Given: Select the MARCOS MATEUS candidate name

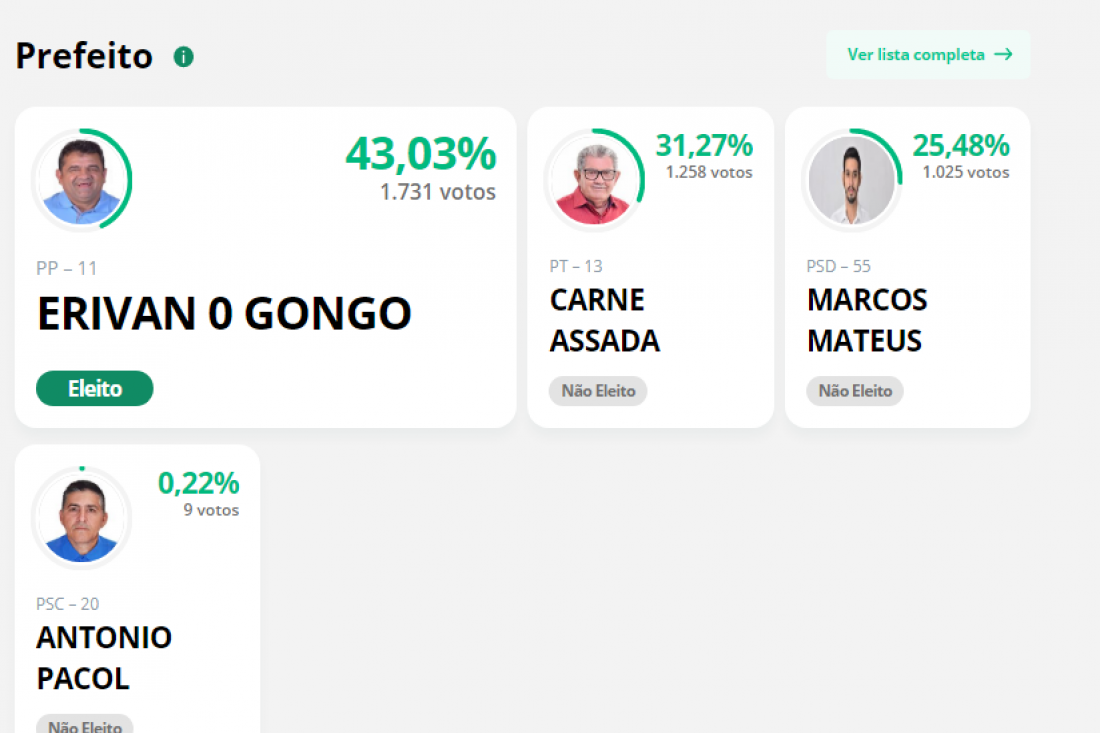Looking at the screenshot, I should (x=867, y=321).
